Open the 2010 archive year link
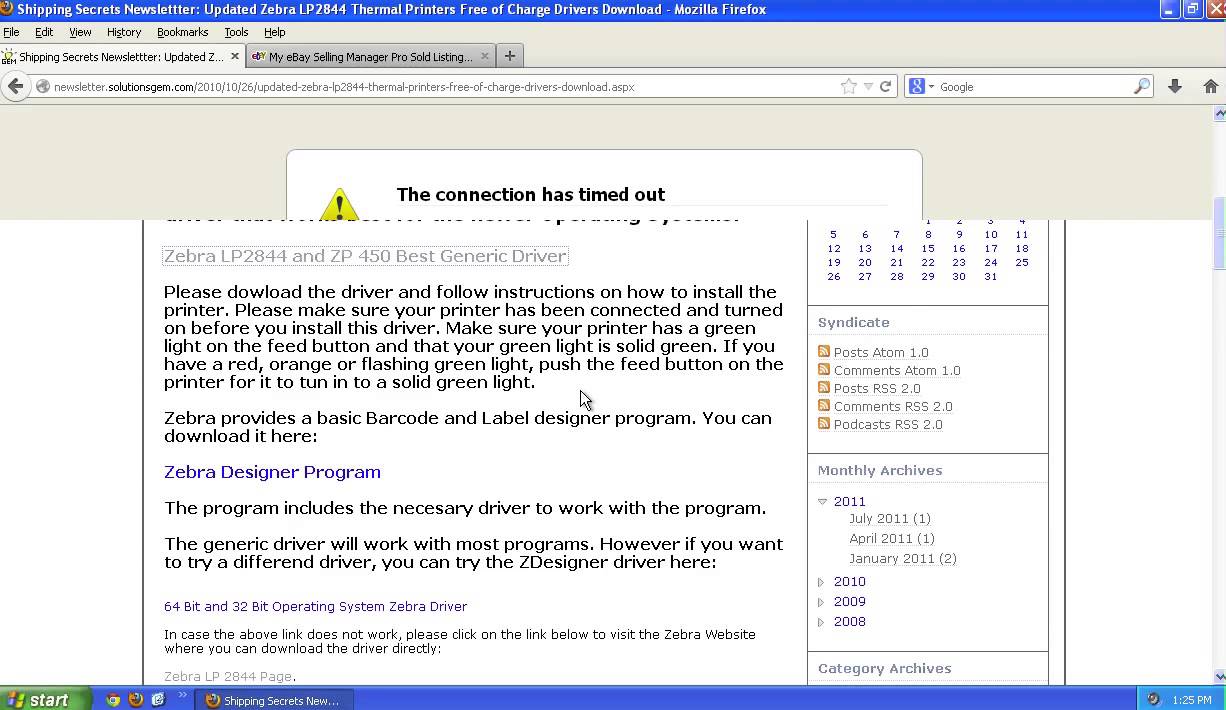Image resolution: width=1226 pixels, height=710 pixels. (850, 581)
